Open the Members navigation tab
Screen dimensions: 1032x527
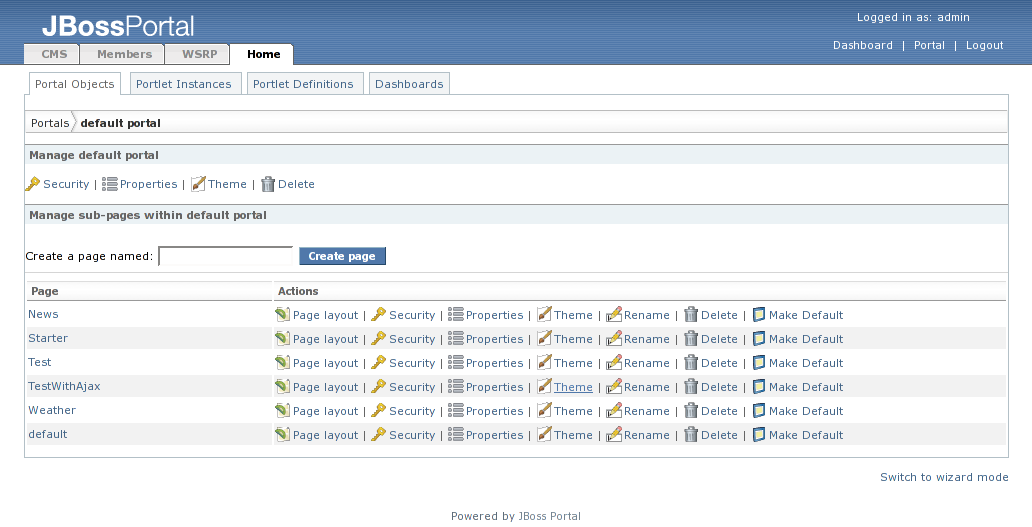point(125,54)
